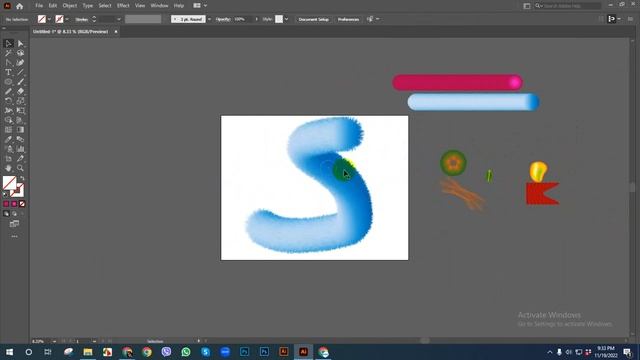Viewport: 640px width, 360px height.
Task: Select the Zoom tool
Action: click(x=20, y=168)
